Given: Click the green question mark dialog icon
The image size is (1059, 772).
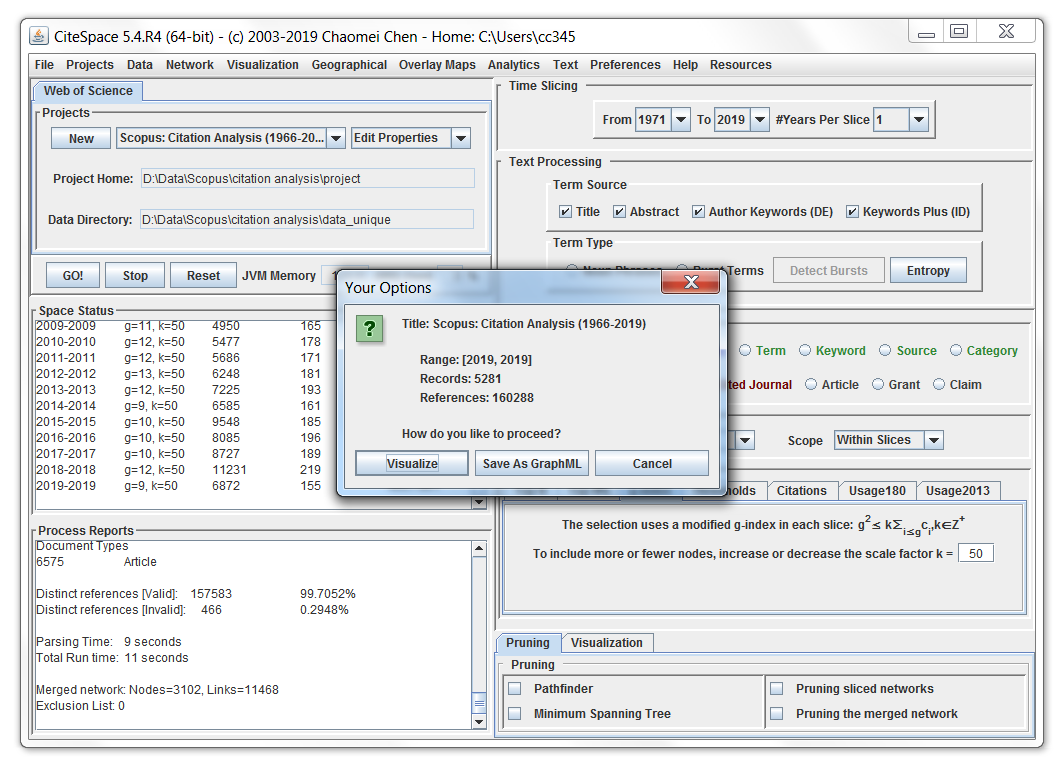Looking at the screenshot, I should click(369, 329).
